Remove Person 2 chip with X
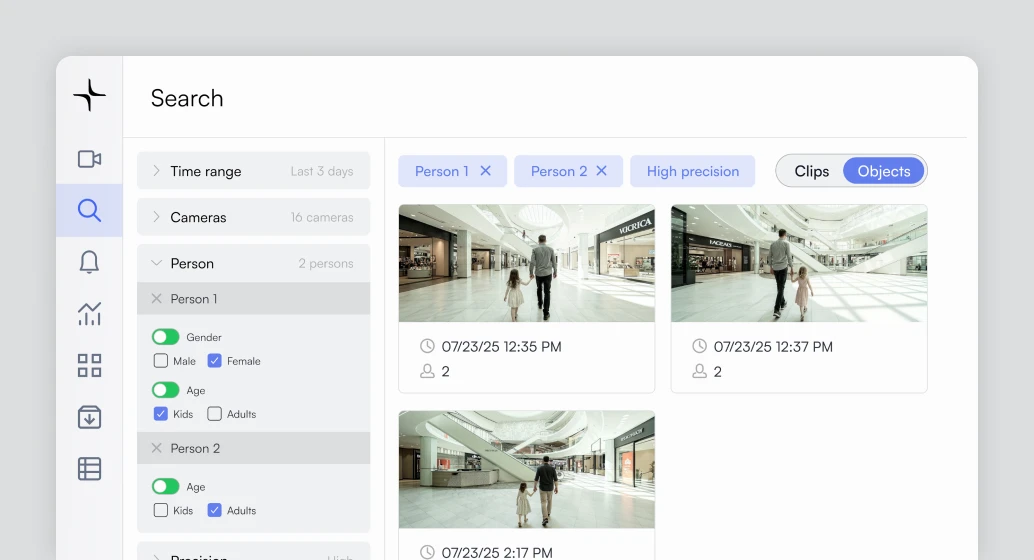Viewport: 1034px width, 560px height. pos(601,171)
